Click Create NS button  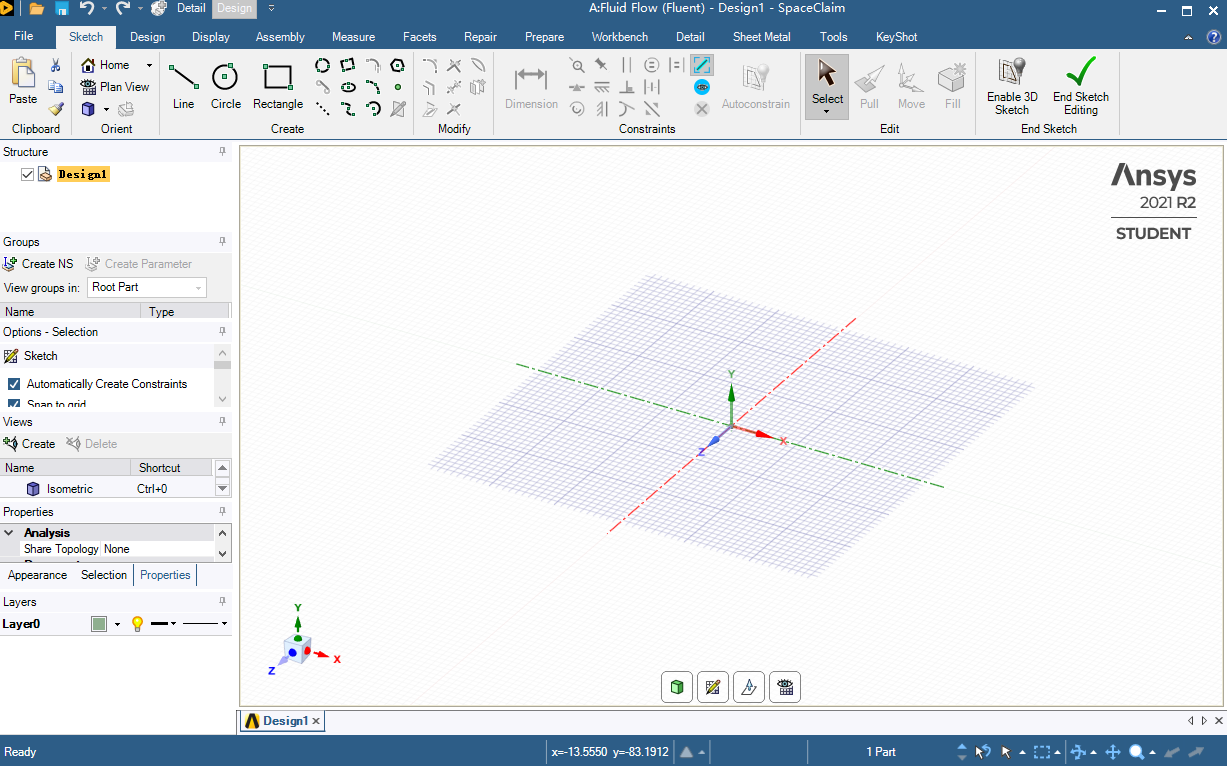click(x=38, y=264)
